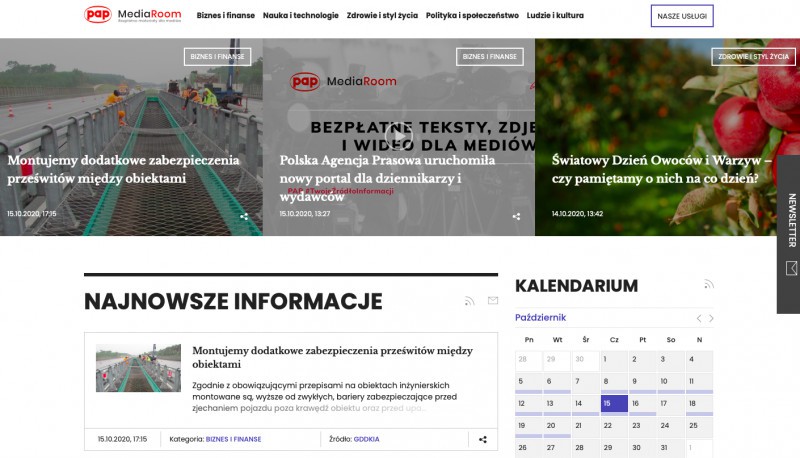Play the PAP MediaRoom video
This screenshot has width=800, height=458.
click(x=398, y=136)
